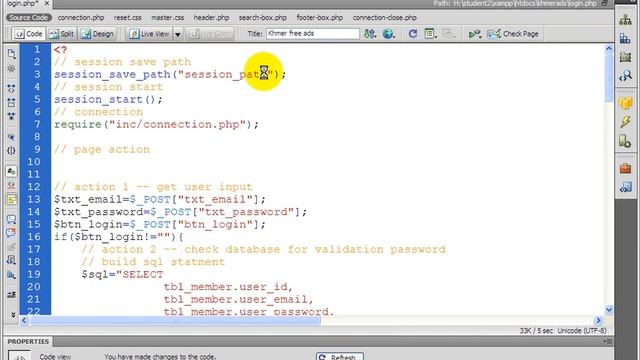
Task: Open File Management dropdown icon
Action: tap(370, 34)
